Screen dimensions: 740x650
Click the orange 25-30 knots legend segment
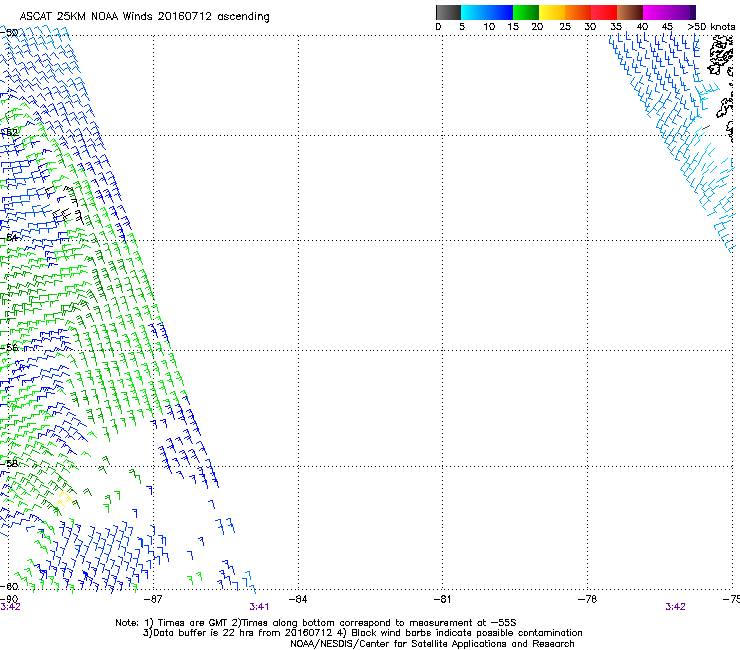coord(578,12)
